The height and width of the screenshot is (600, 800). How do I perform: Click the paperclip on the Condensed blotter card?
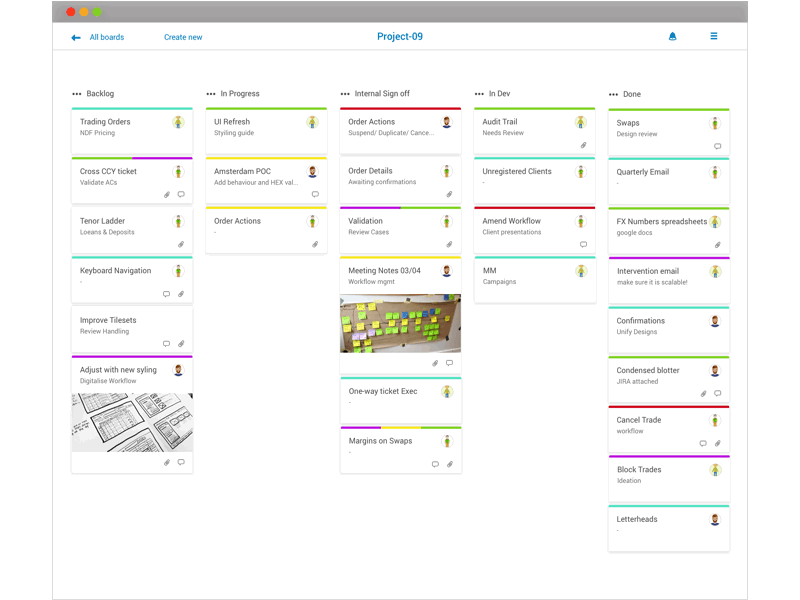(703, 393)
